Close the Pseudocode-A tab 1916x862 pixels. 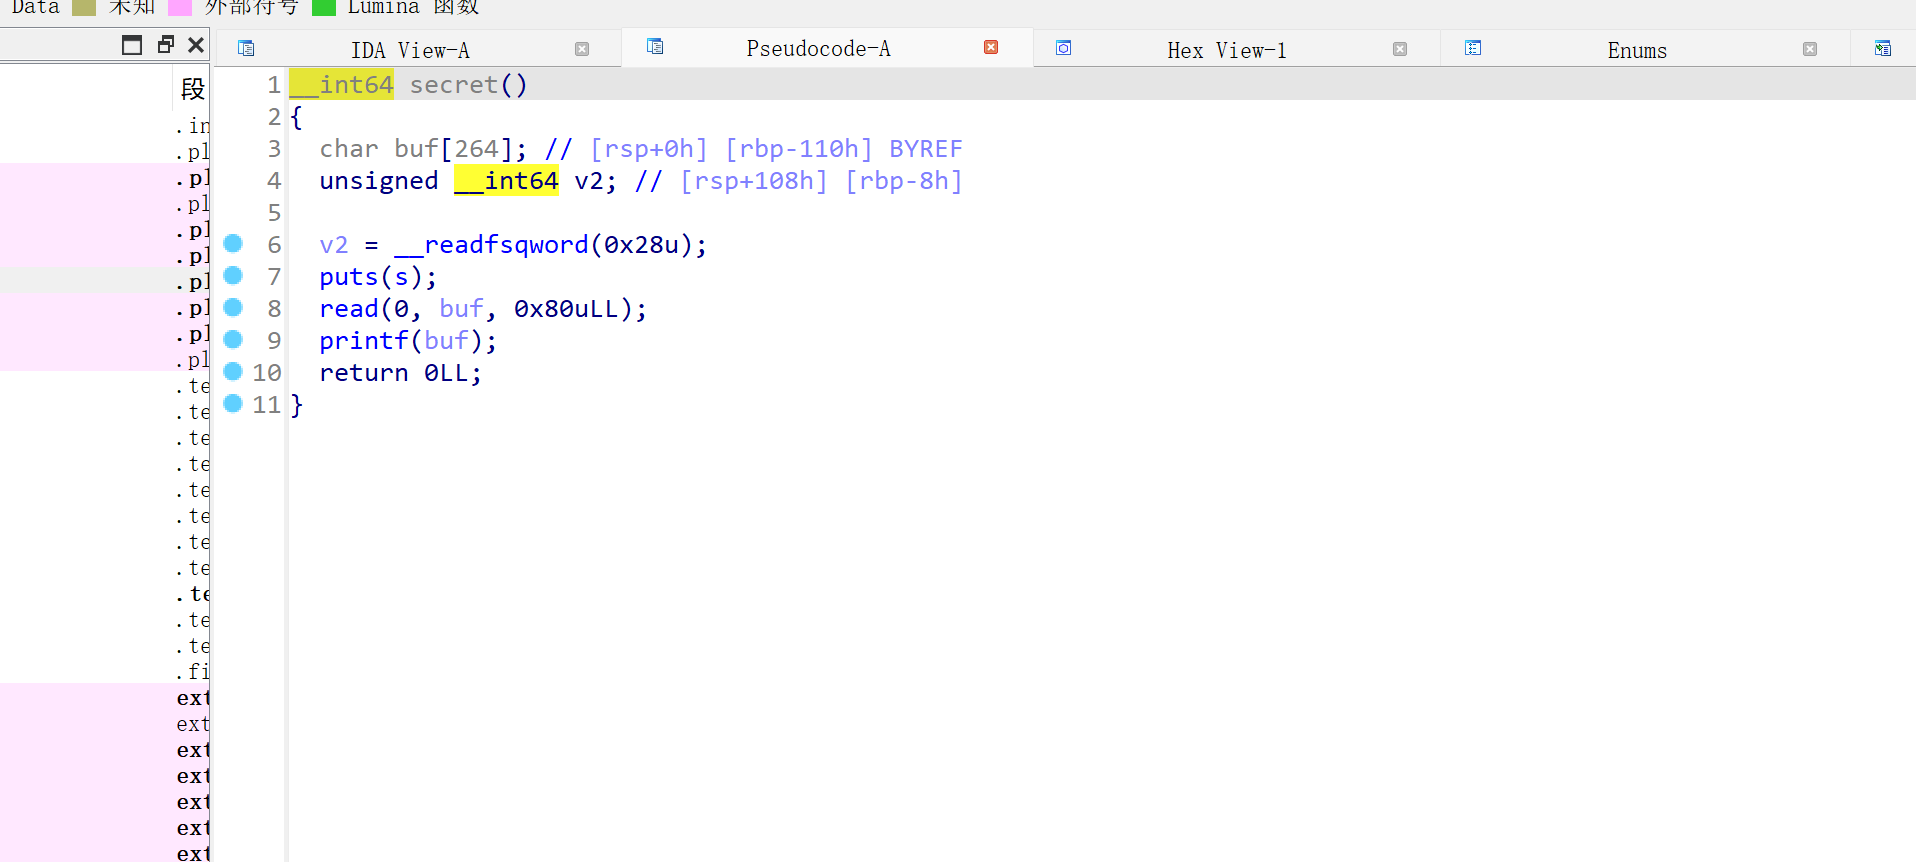(x=991, y=47)
